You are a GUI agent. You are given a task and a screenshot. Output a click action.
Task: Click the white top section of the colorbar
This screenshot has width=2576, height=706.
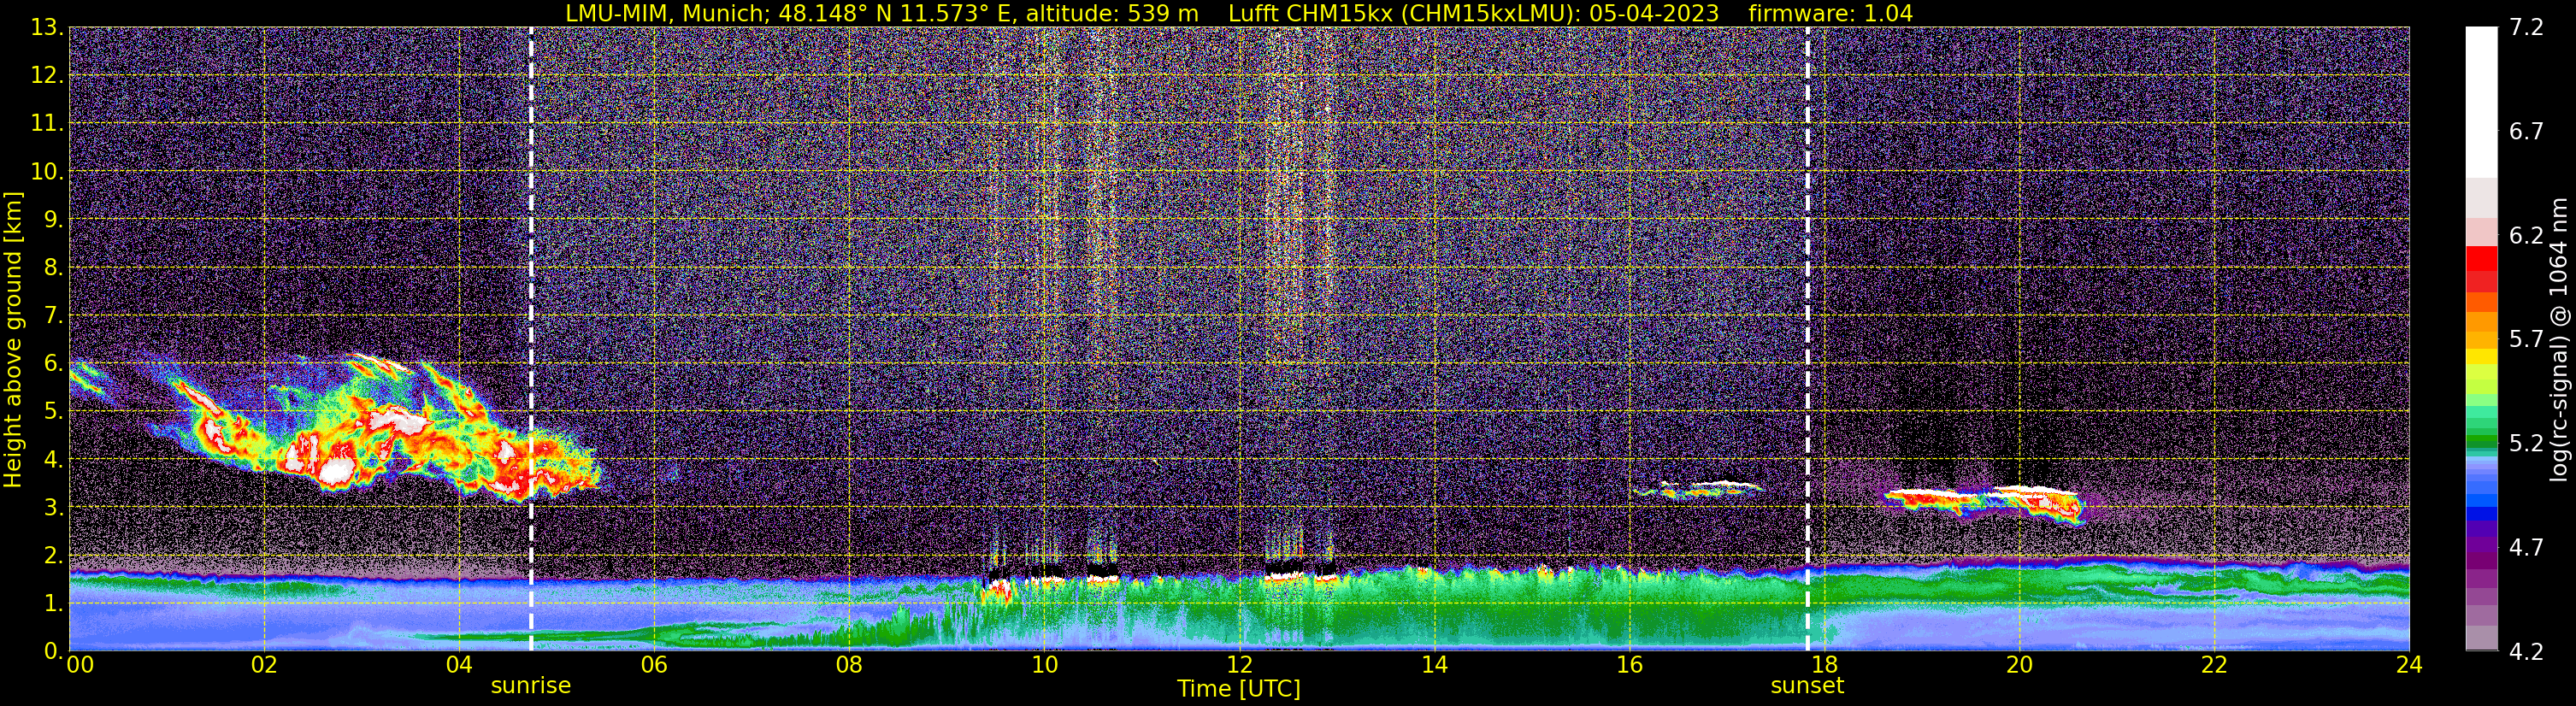[2481, 102]
